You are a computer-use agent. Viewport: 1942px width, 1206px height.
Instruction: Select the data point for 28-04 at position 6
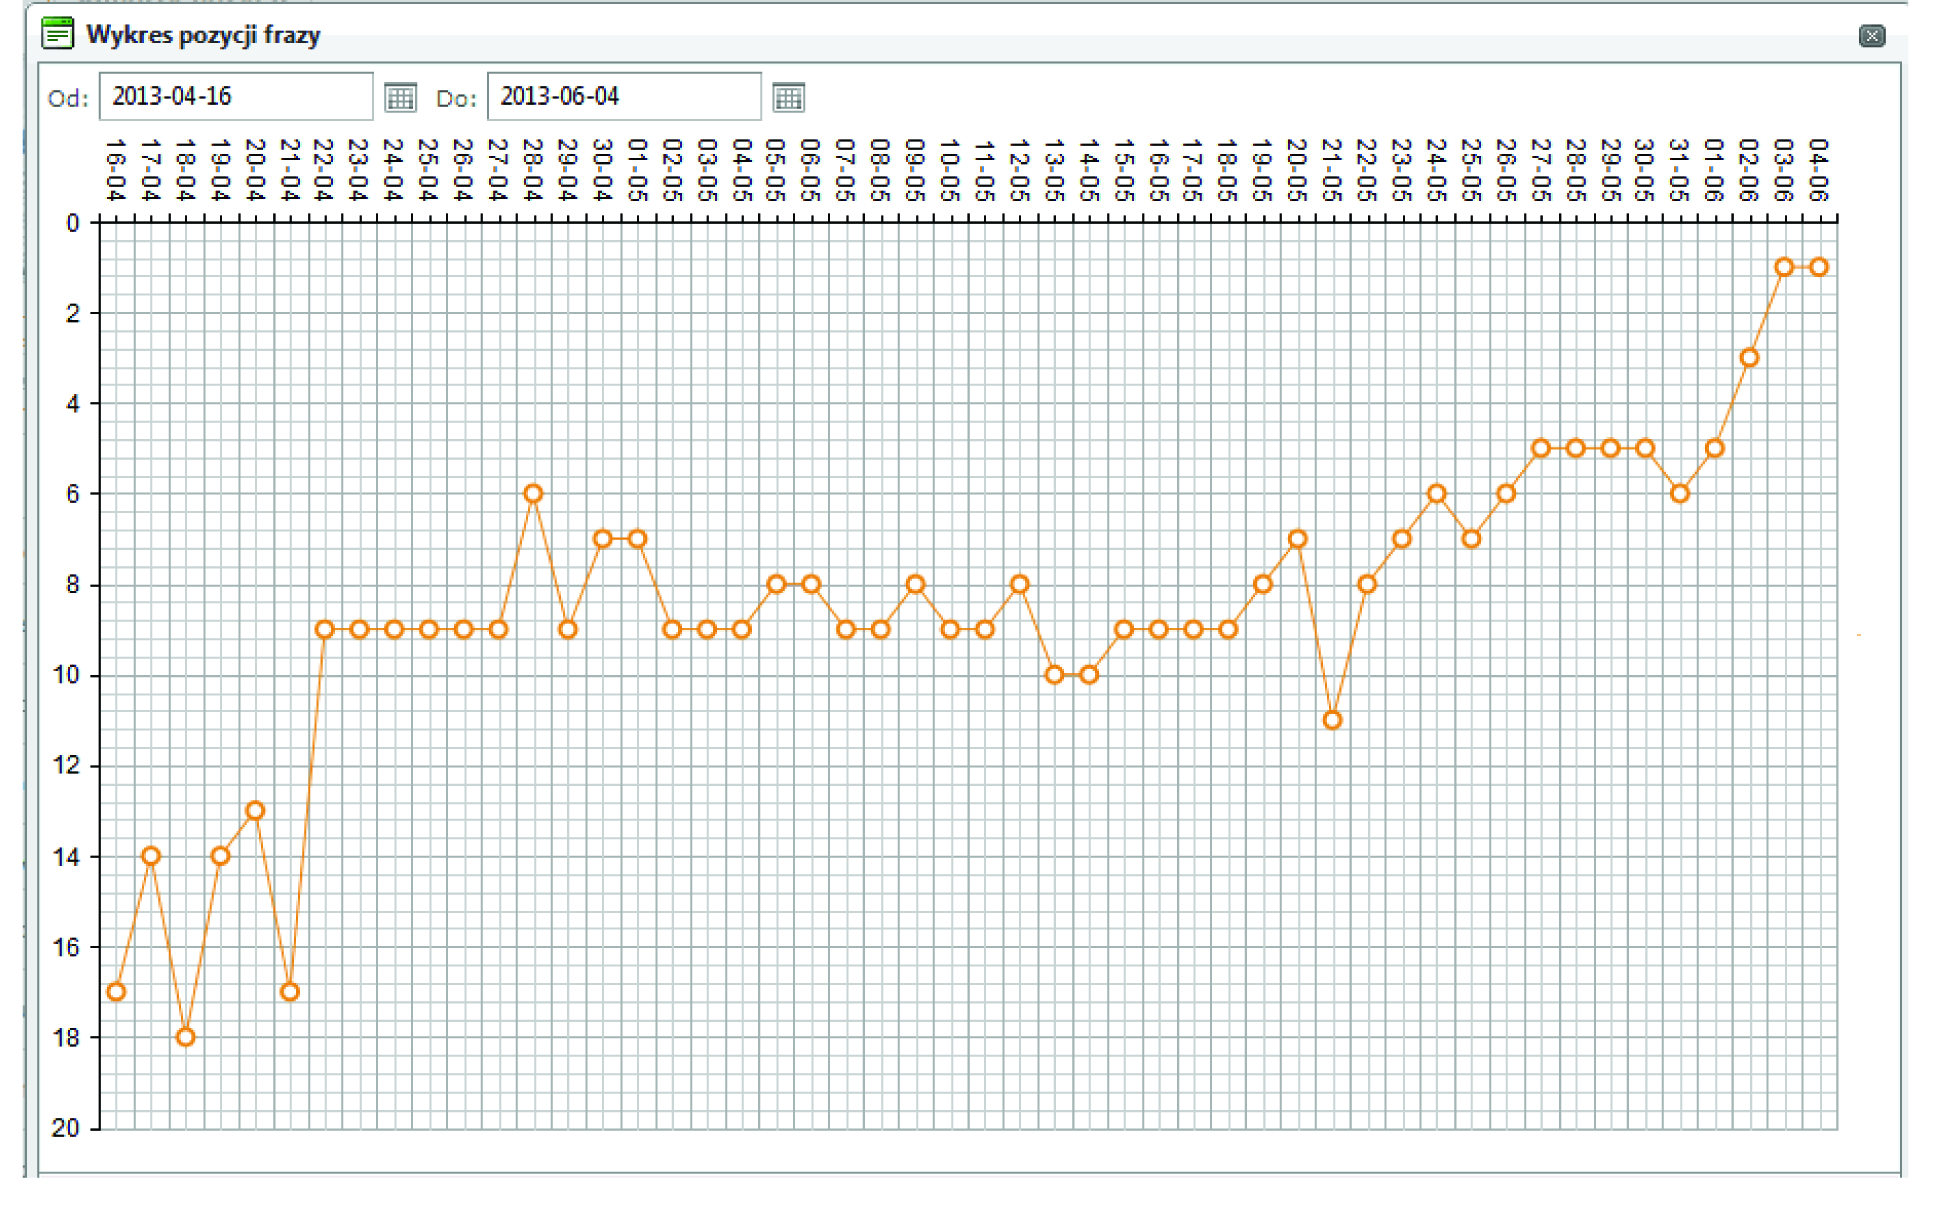(533, 493)
